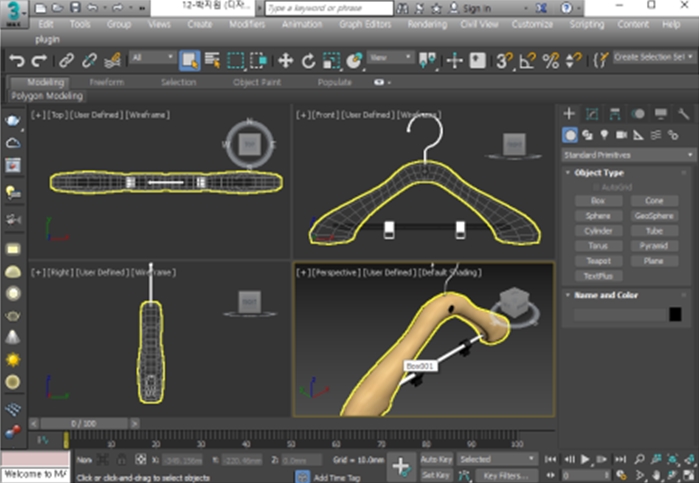This screenshot has height=483, width=699.
Task: Open the Standard Primitives dropdown
Action: coord(628,155)
